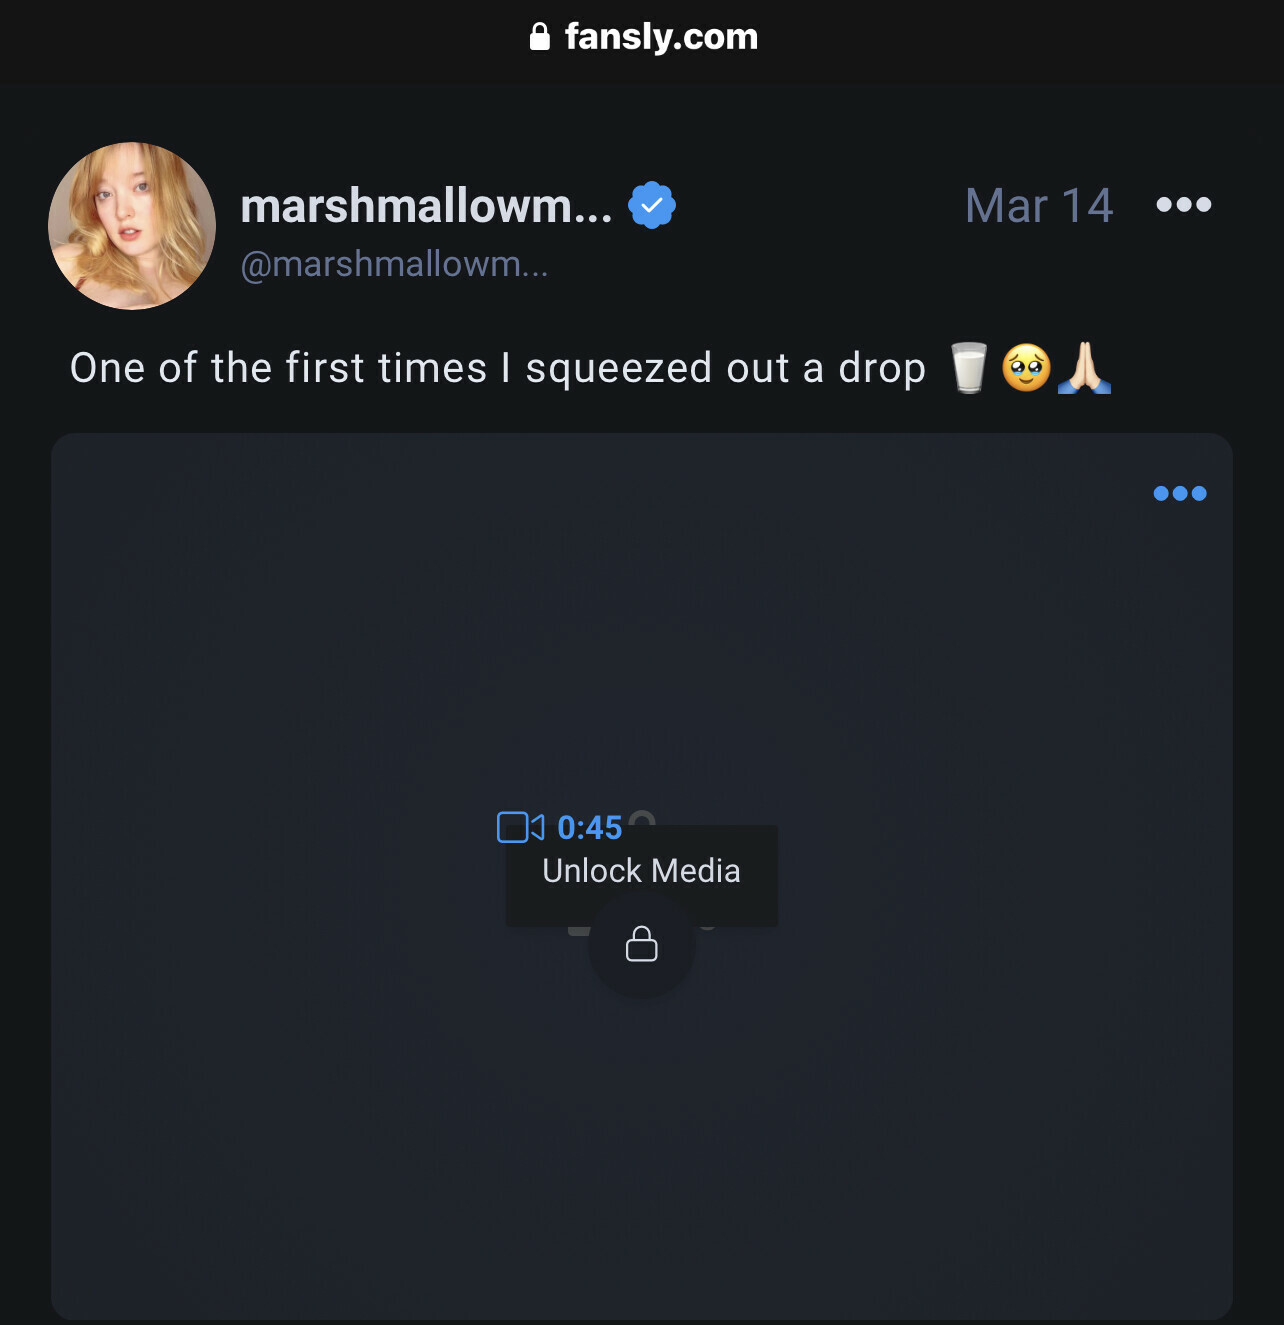The image size is (1284, 1325).
Task: Click the folded hands emoji
Action: (1085, 368)
